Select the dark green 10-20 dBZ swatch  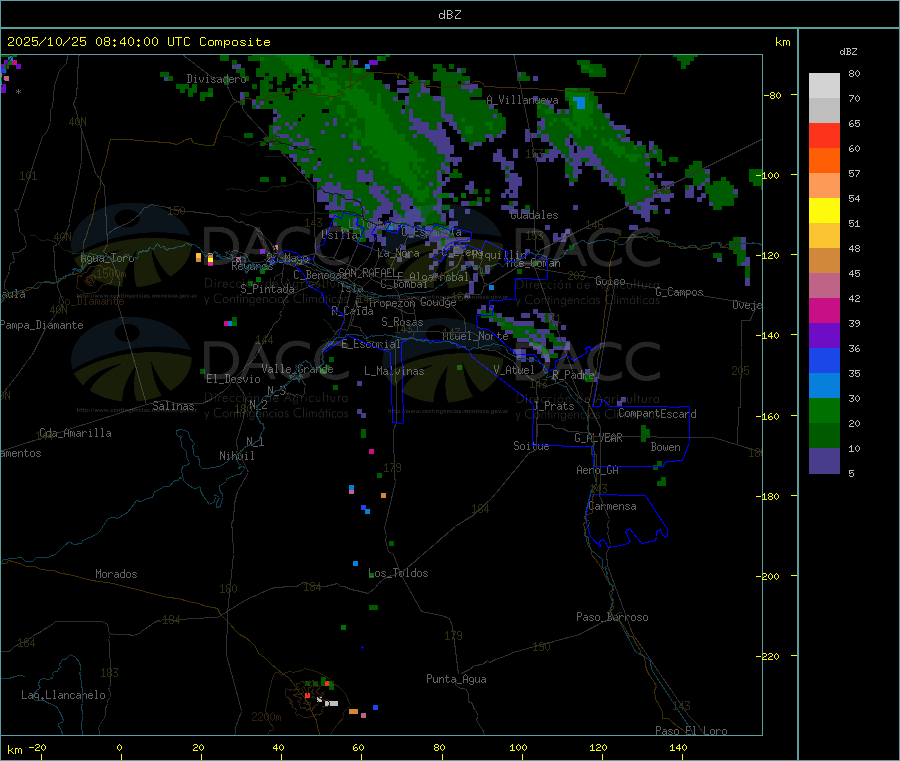(x=824, y=436)
